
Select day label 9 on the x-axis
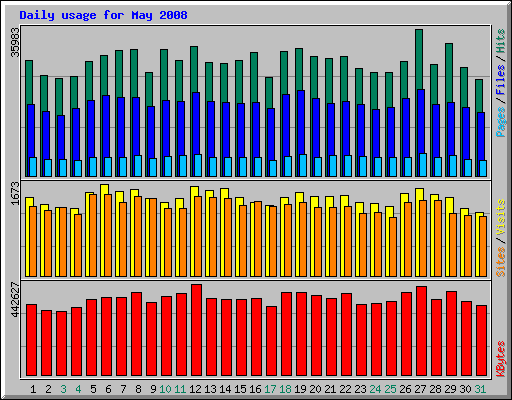(153, 389)
